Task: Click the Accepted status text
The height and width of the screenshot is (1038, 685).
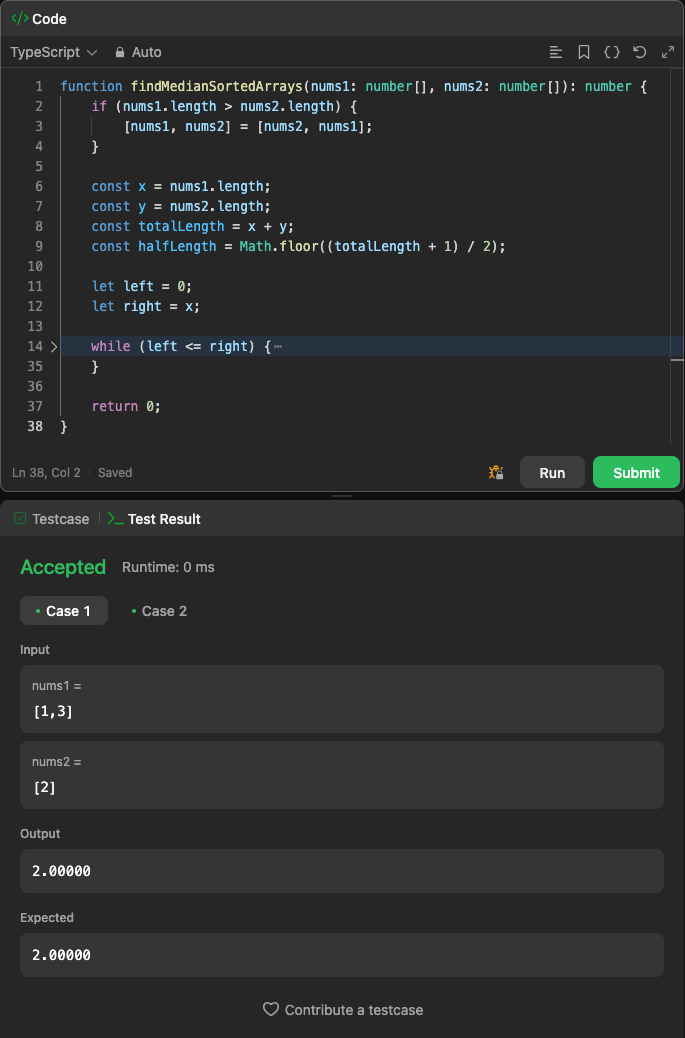Action: [x=64, y=567]
